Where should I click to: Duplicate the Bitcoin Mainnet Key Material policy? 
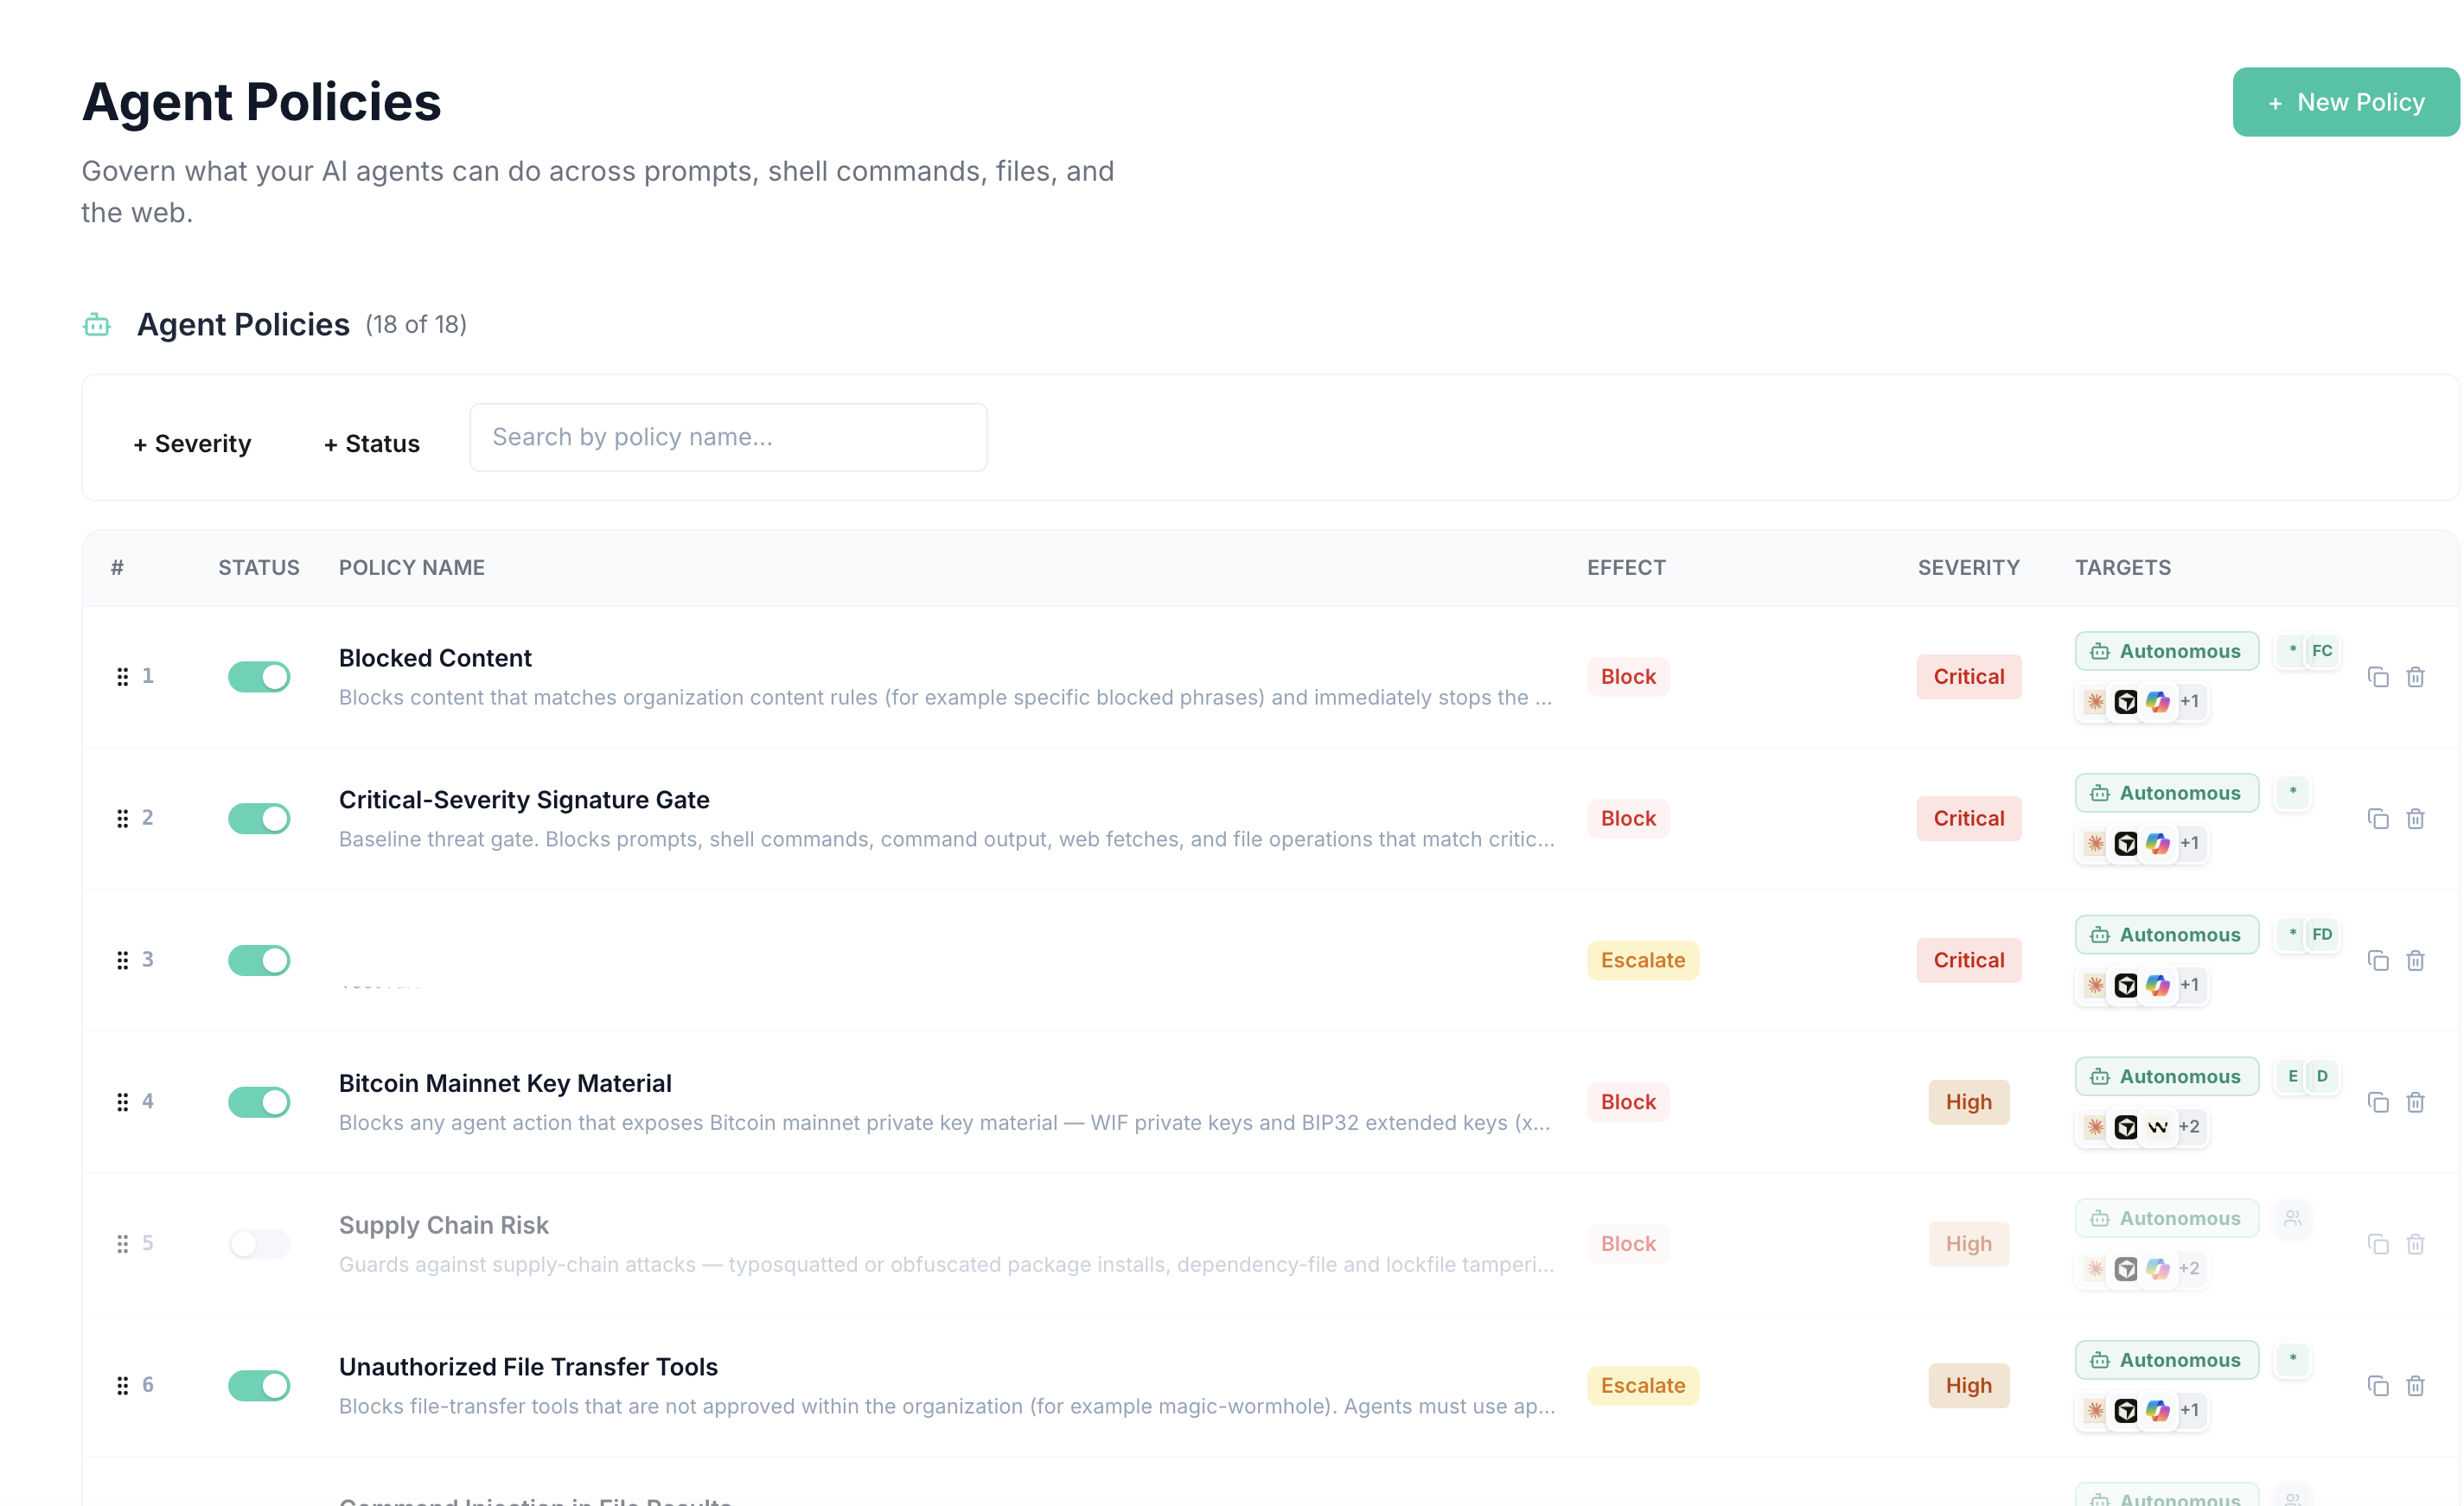tap(2378, 1102)
